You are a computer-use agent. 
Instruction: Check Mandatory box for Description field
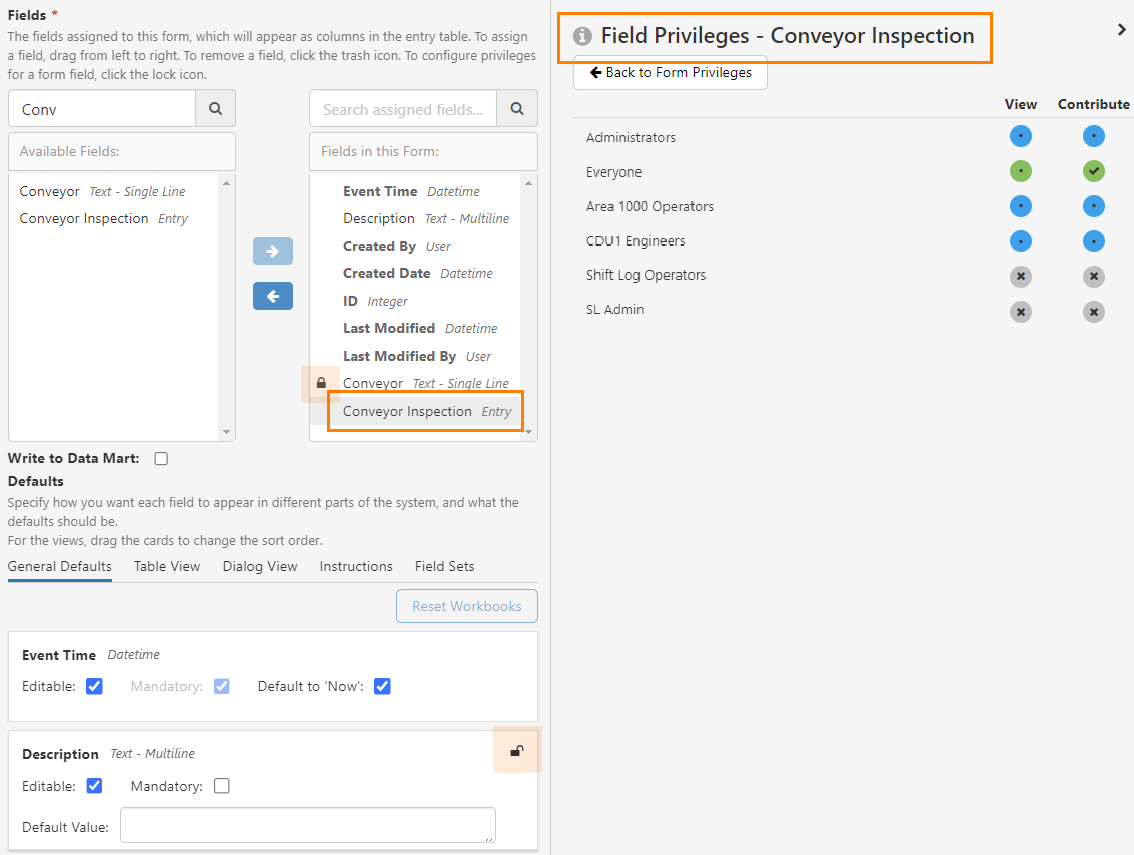222,786
